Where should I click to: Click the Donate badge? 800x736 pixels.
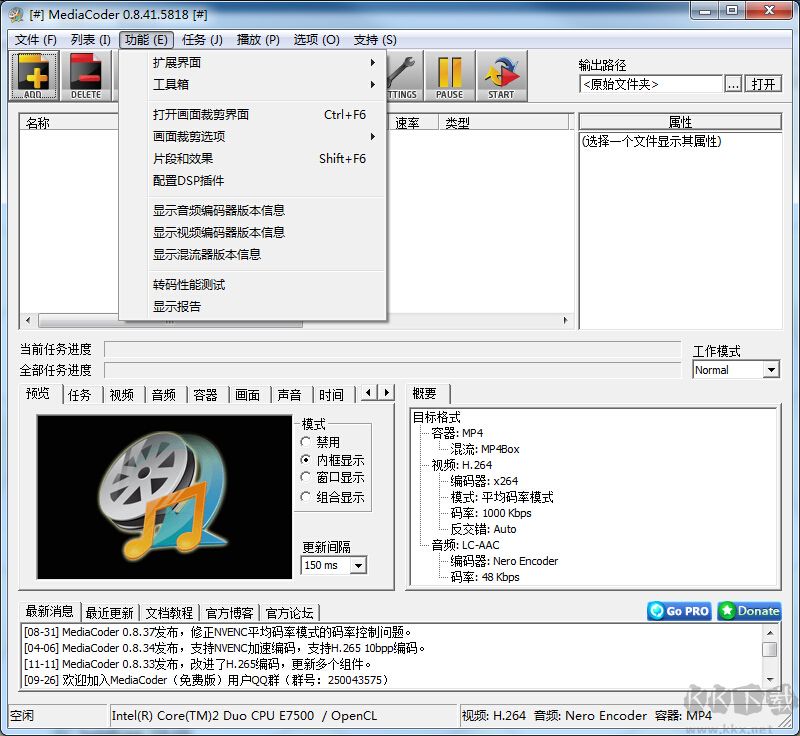click(x=748, y=611)
